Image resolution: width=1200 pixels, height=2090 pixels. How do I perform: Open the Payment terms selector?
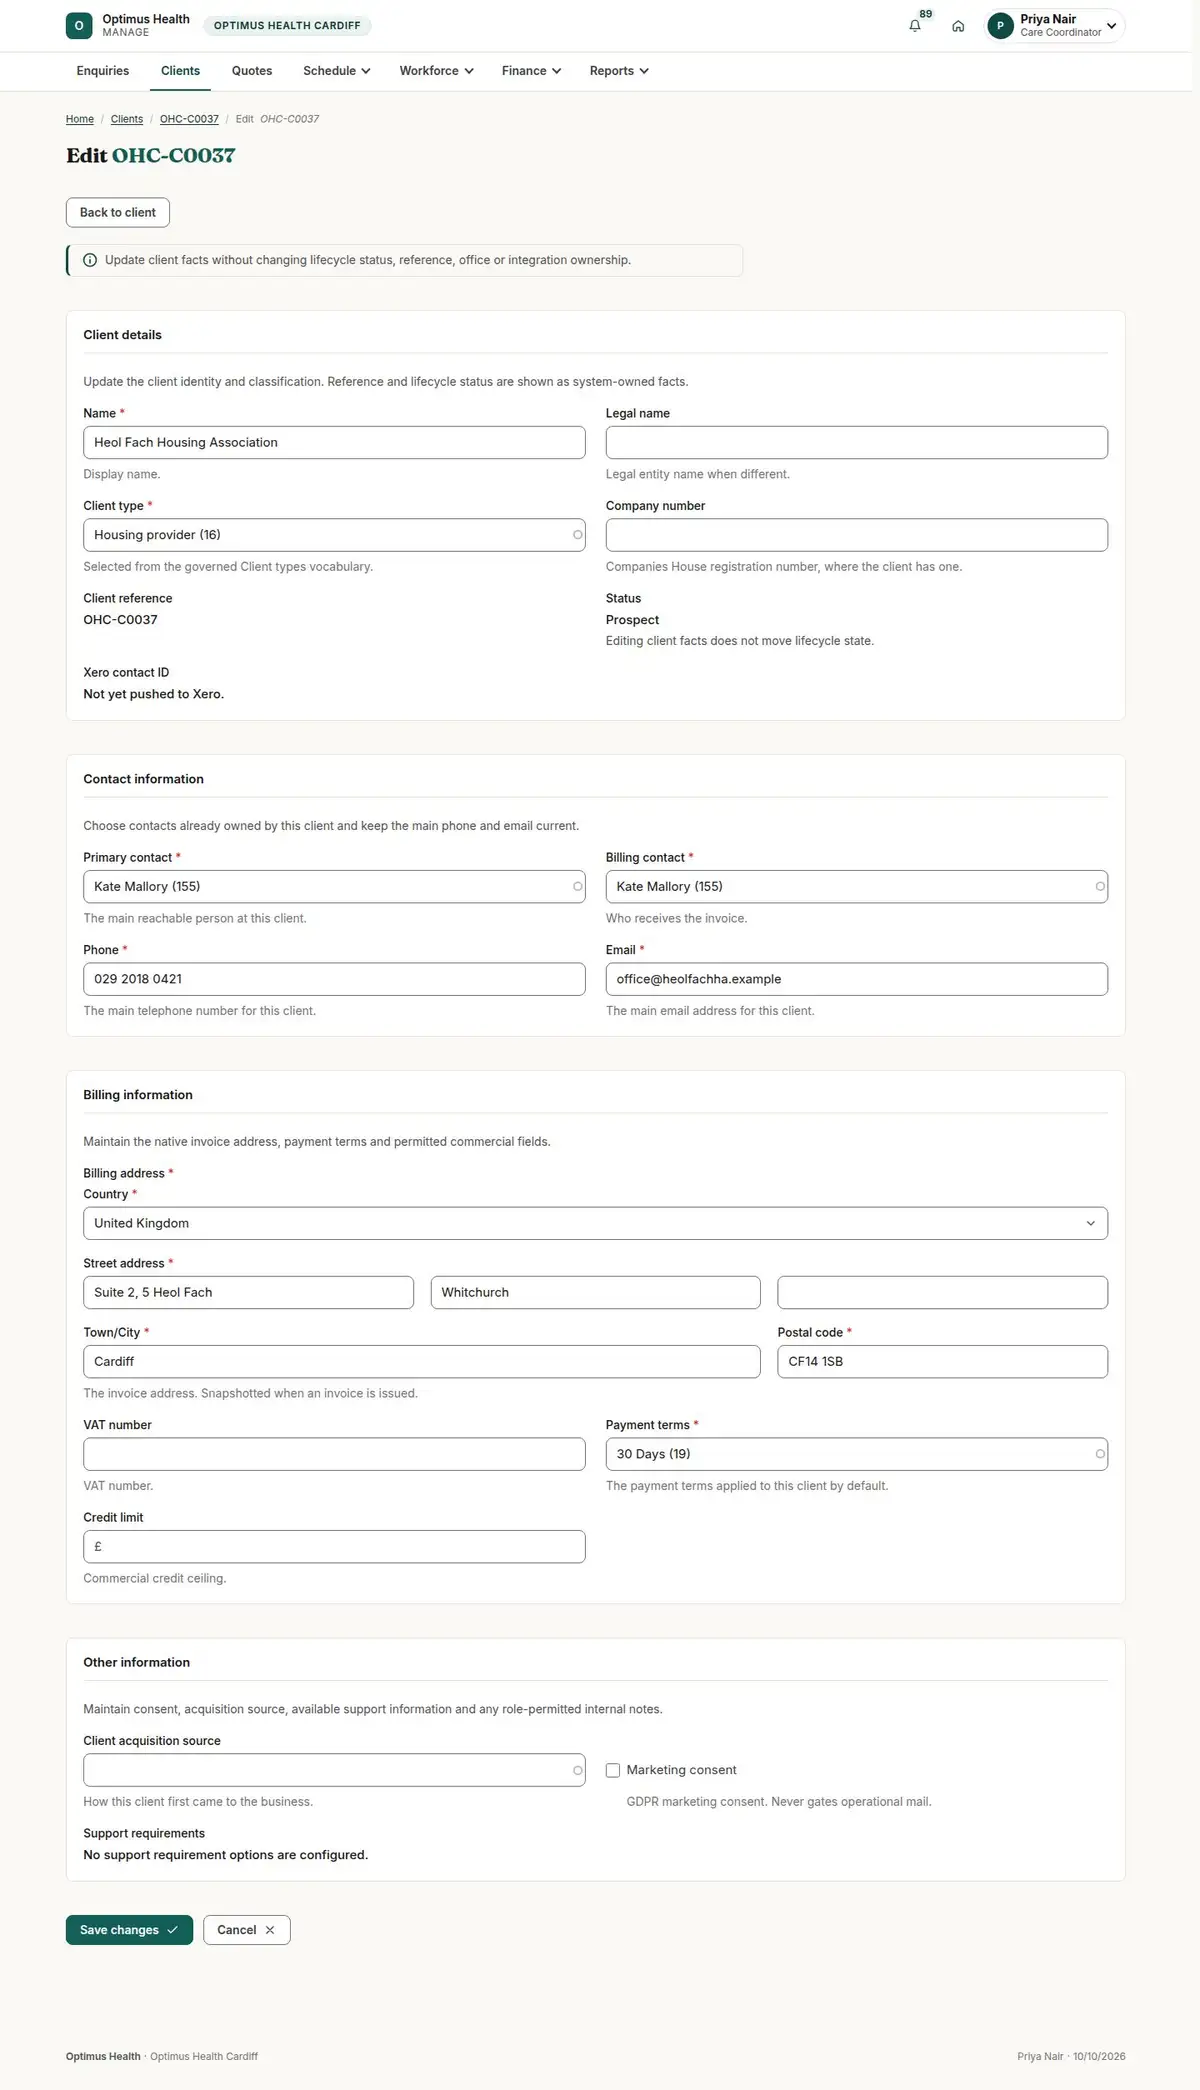[857, 1454]
